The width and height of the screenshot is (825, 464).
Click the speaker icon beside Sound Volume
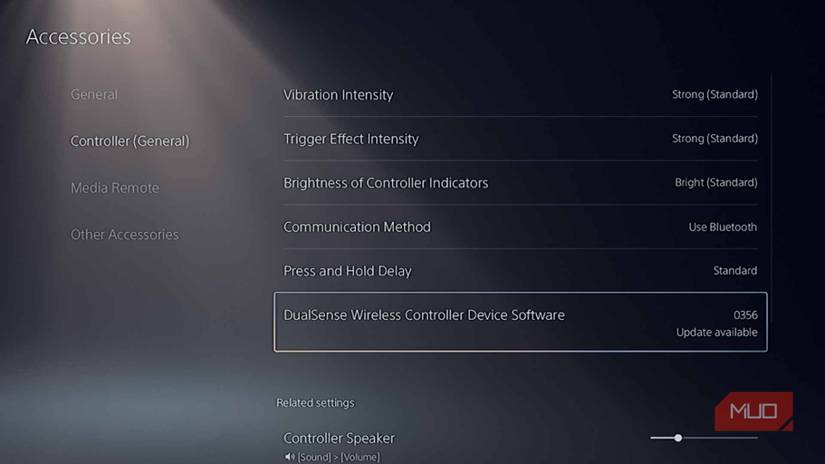pyautogui.click(x=289, y=457)
